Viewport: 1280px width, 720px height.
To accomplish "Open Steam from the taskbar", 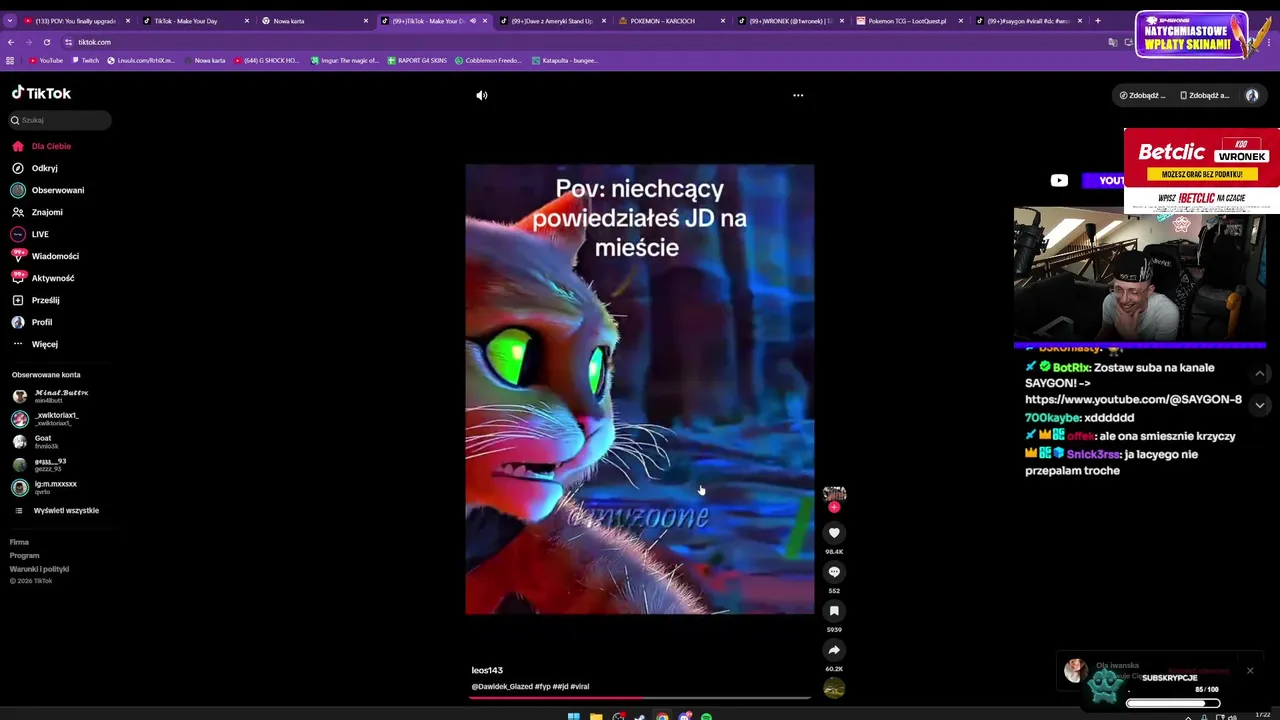I will (640, 716).
